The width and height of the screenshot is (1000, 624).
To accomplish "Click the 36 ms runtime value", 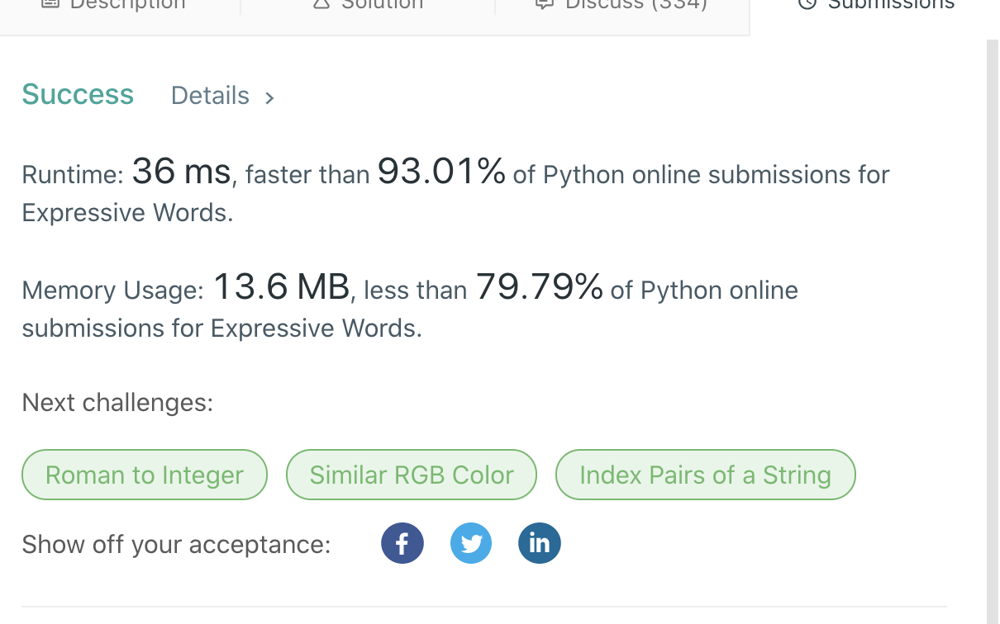I will tap(181, 172).
